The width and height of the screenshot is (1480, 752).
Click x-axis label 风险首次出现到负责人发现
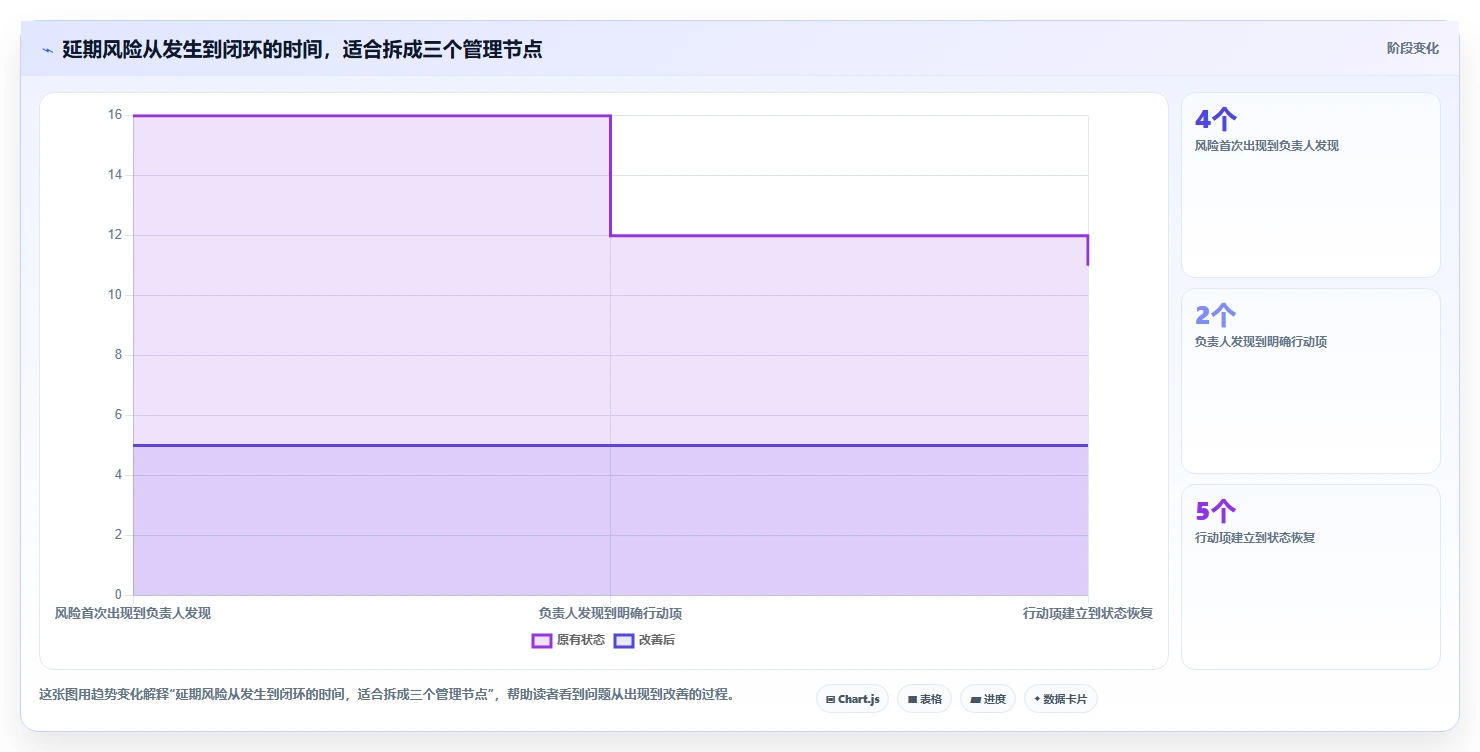click(x=133, y=613)
